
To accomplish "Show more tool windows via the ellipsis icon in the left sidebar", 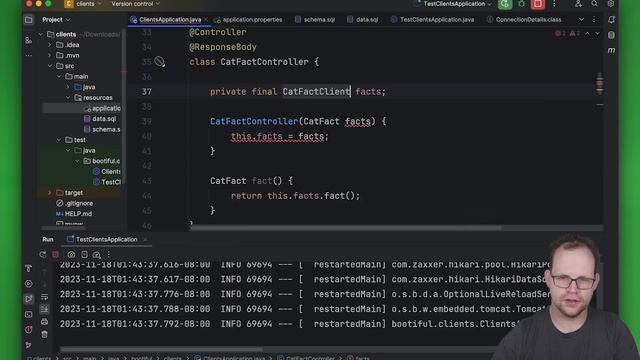I will tap(29, 55).
